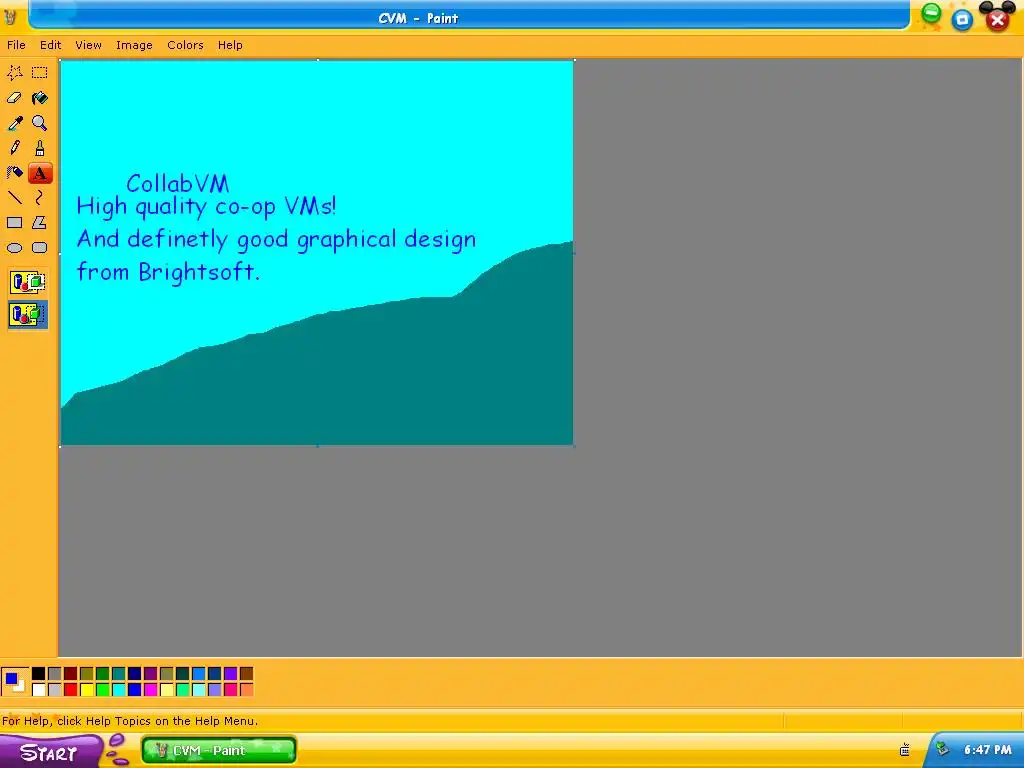Select the Free-Form Select tool
This screenshot has height=768, width=1024.
pos(14,72)
